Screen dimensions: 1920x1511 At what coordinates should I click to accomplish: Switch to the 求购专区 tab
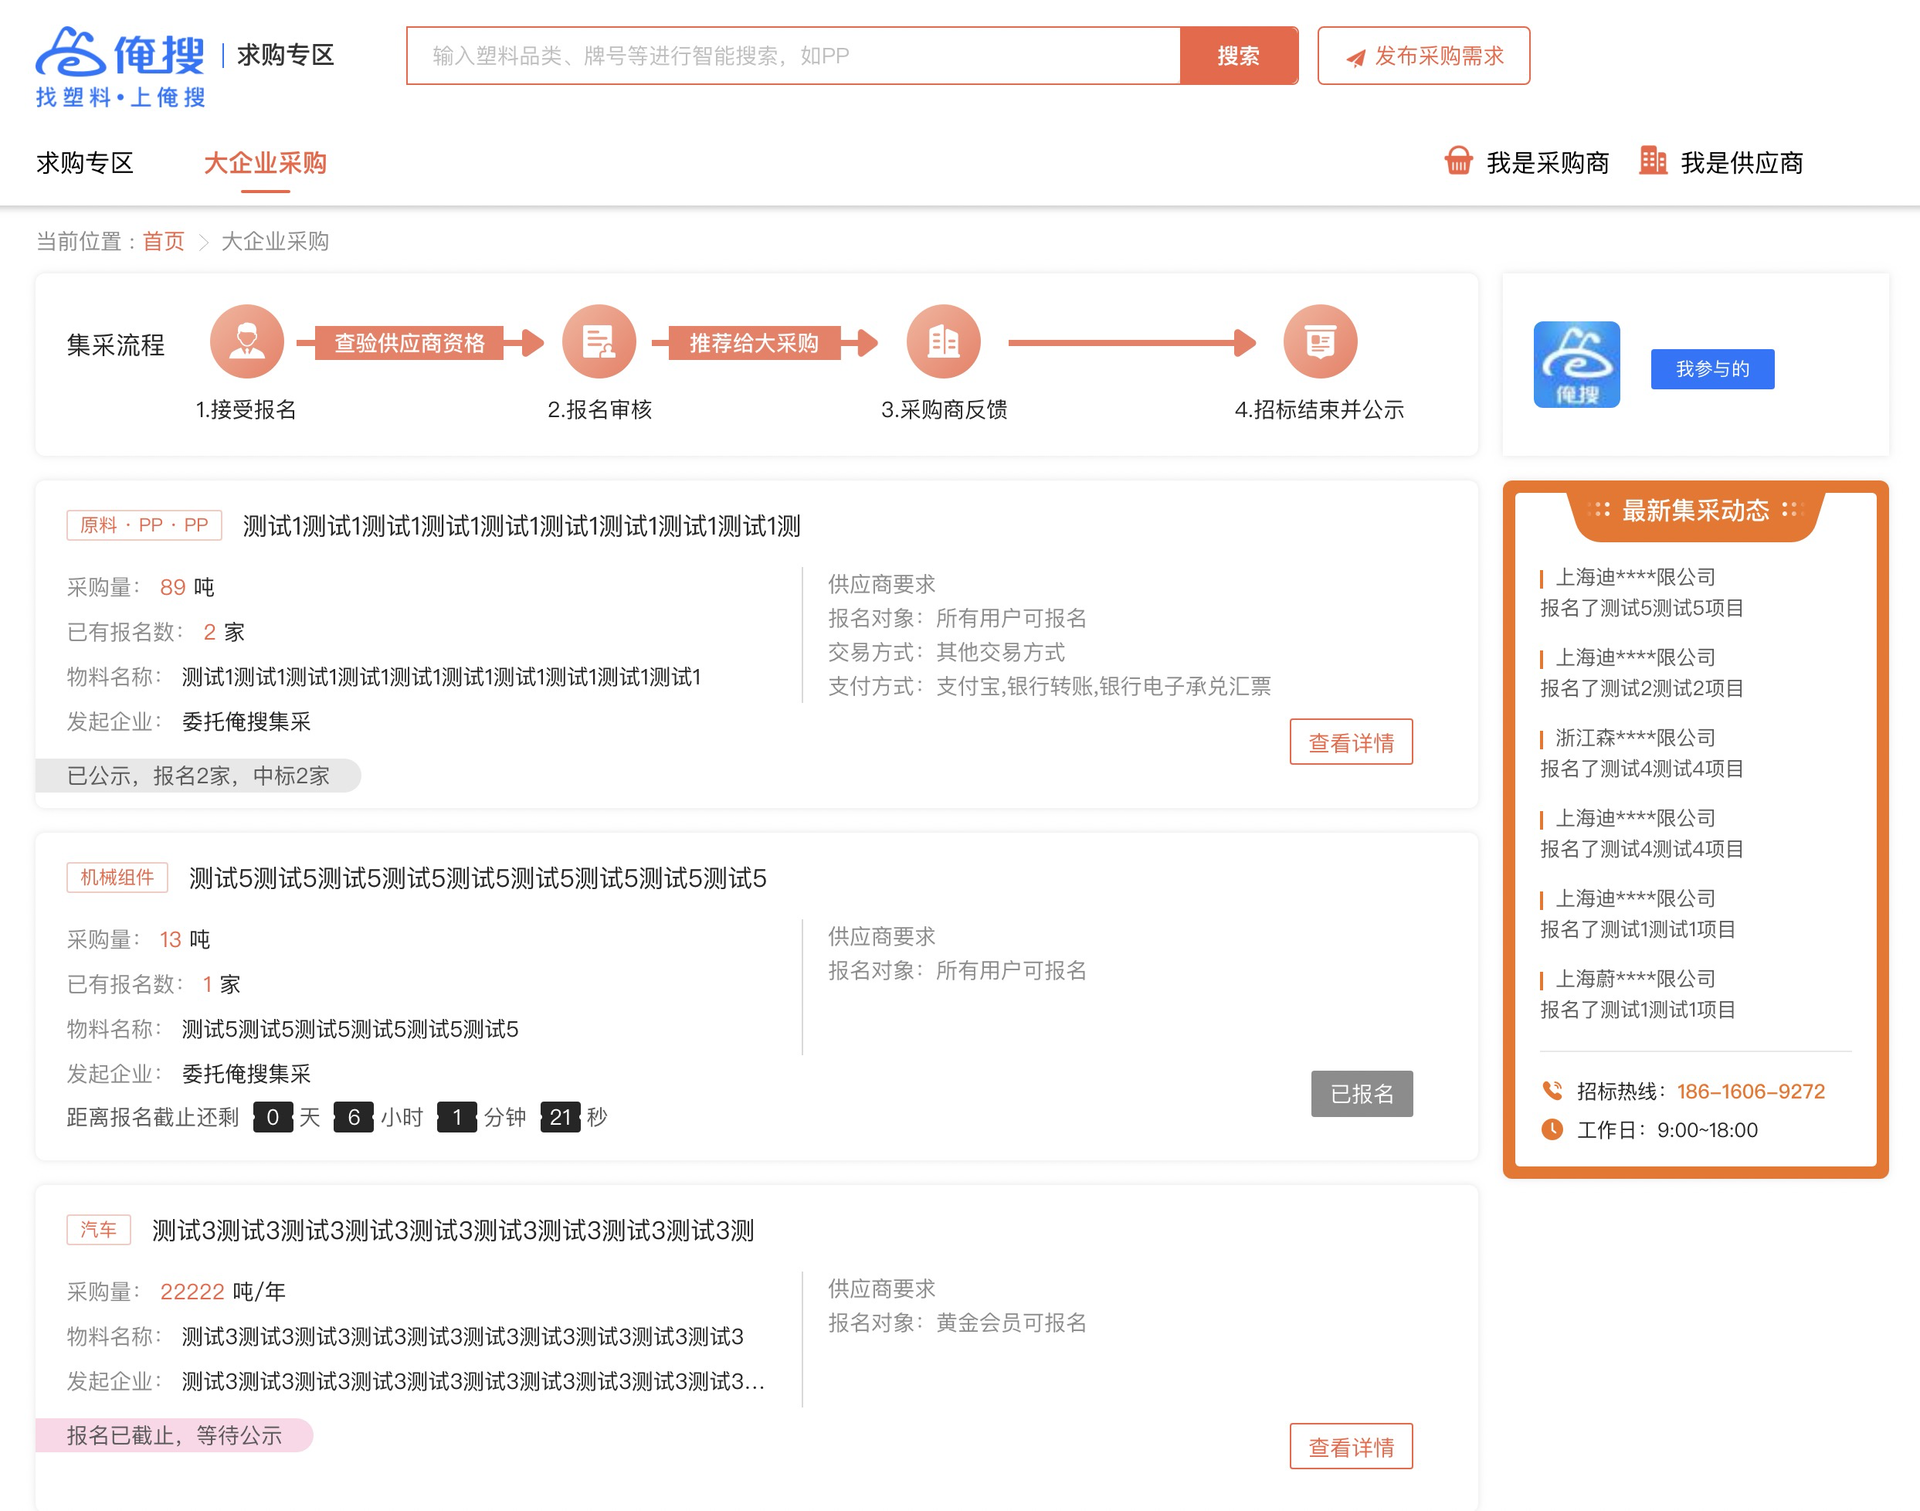click(x=85, y=163)
